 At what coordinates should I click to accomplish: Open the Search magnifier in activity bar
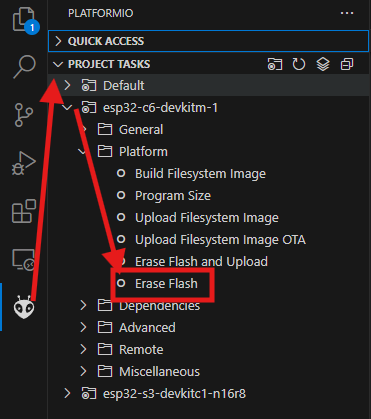click(x=24, y=66)
